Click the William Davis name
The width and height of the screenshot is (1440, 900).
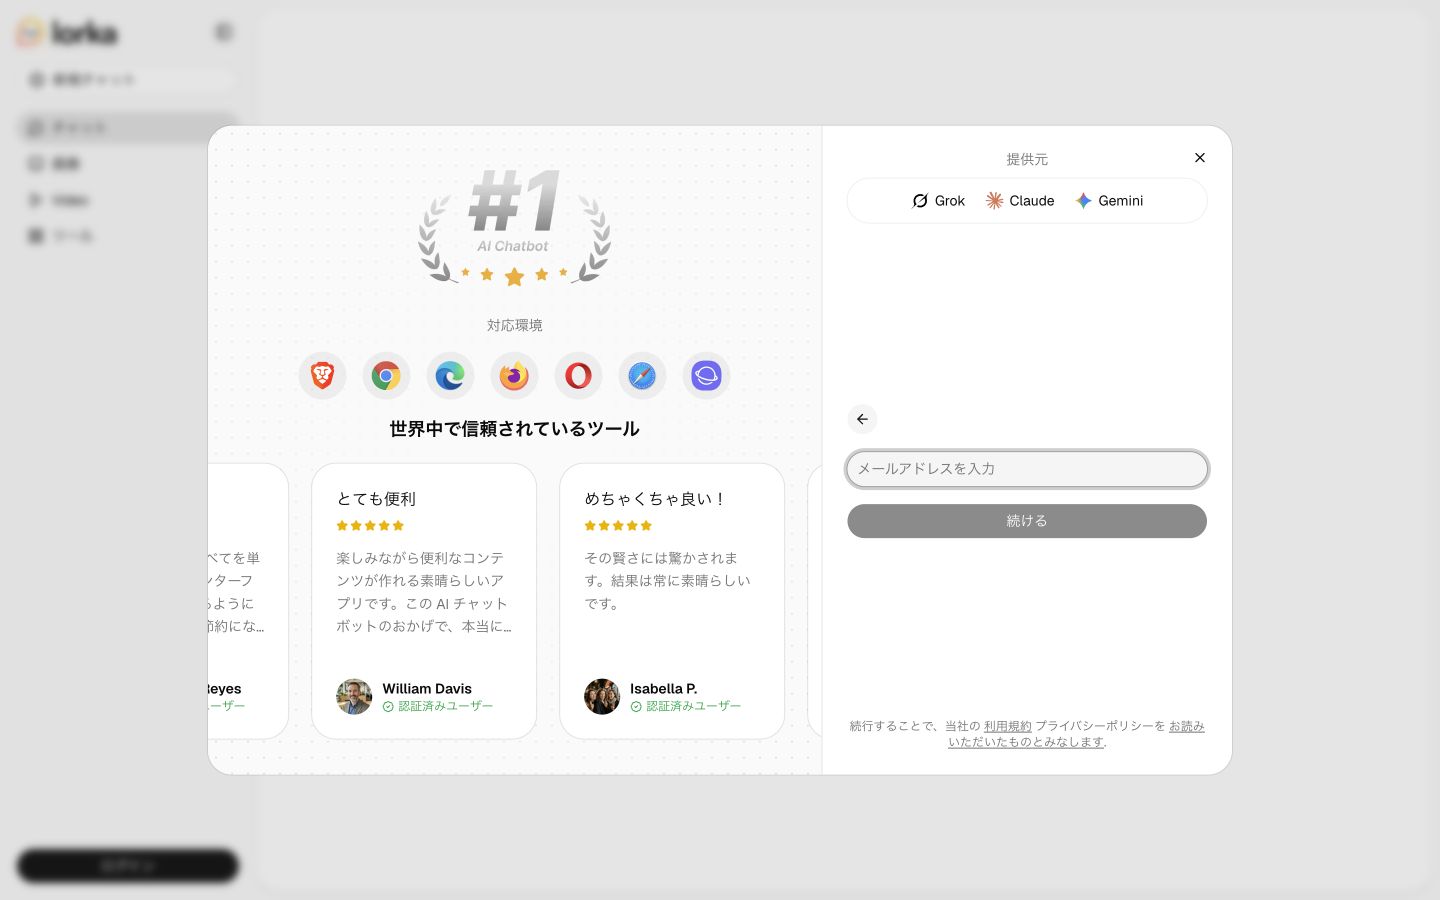tap(427, 689)
